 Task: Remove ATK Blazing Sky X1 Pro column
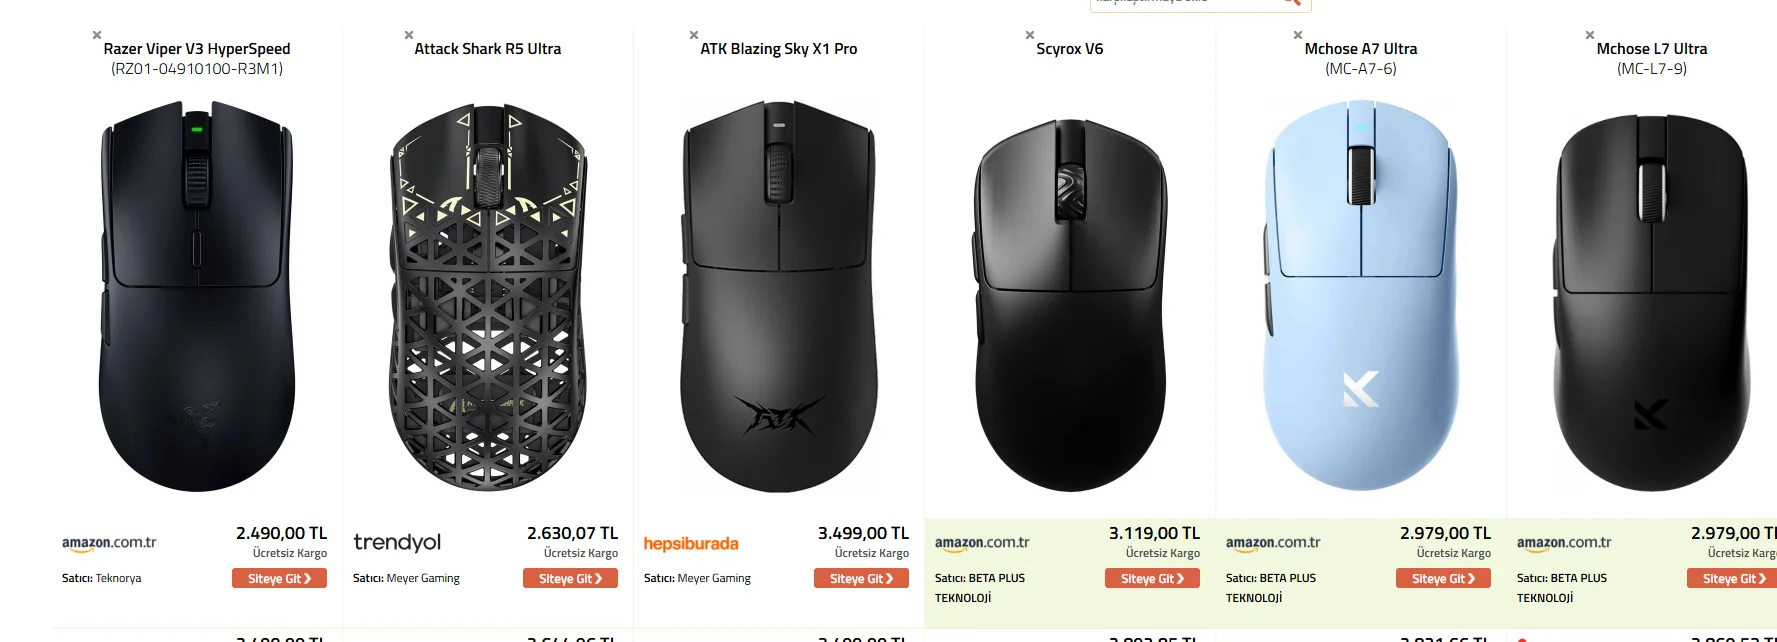(694, 35)
